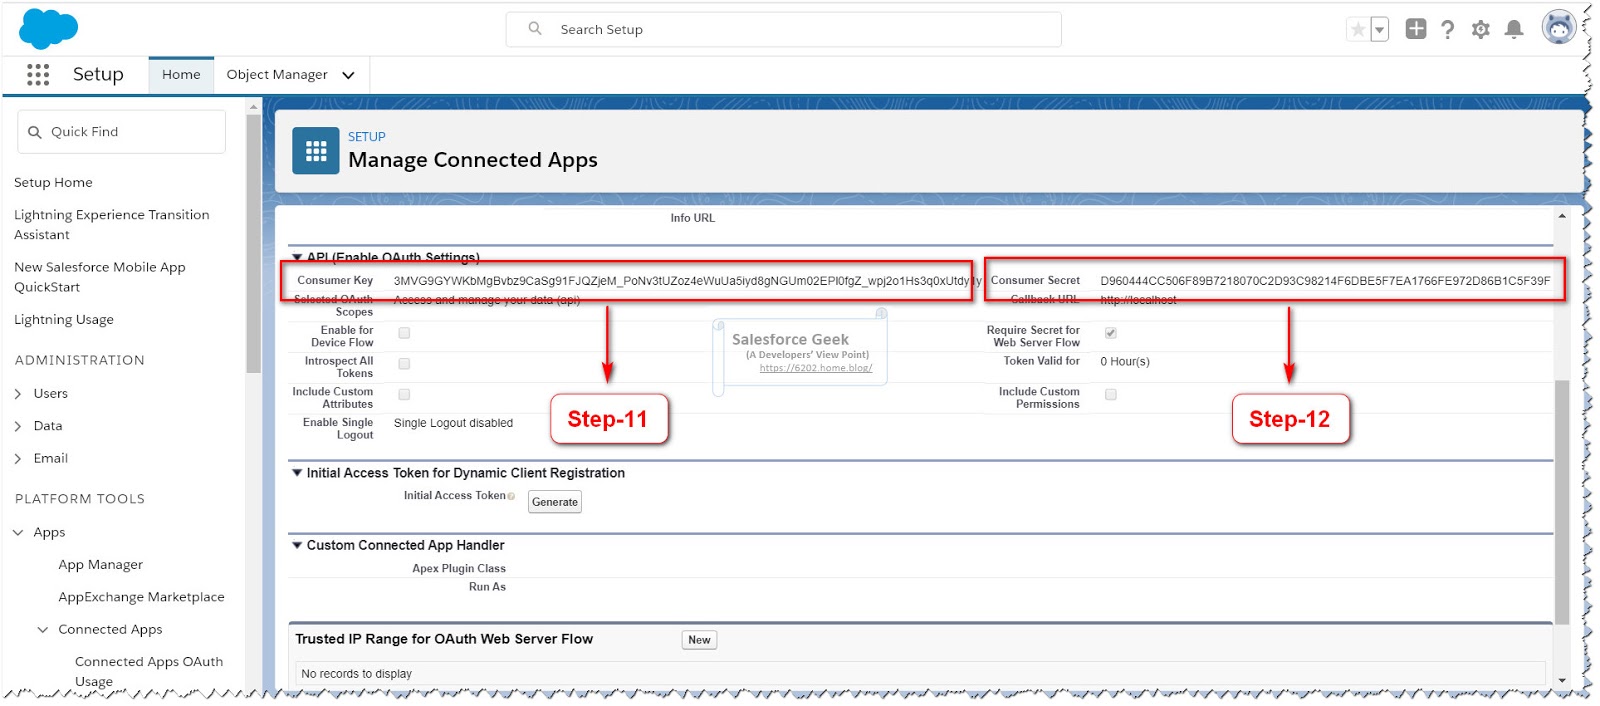Click the Apex Plugin Class label
The image size is (1600, 706).
[459, 569]
